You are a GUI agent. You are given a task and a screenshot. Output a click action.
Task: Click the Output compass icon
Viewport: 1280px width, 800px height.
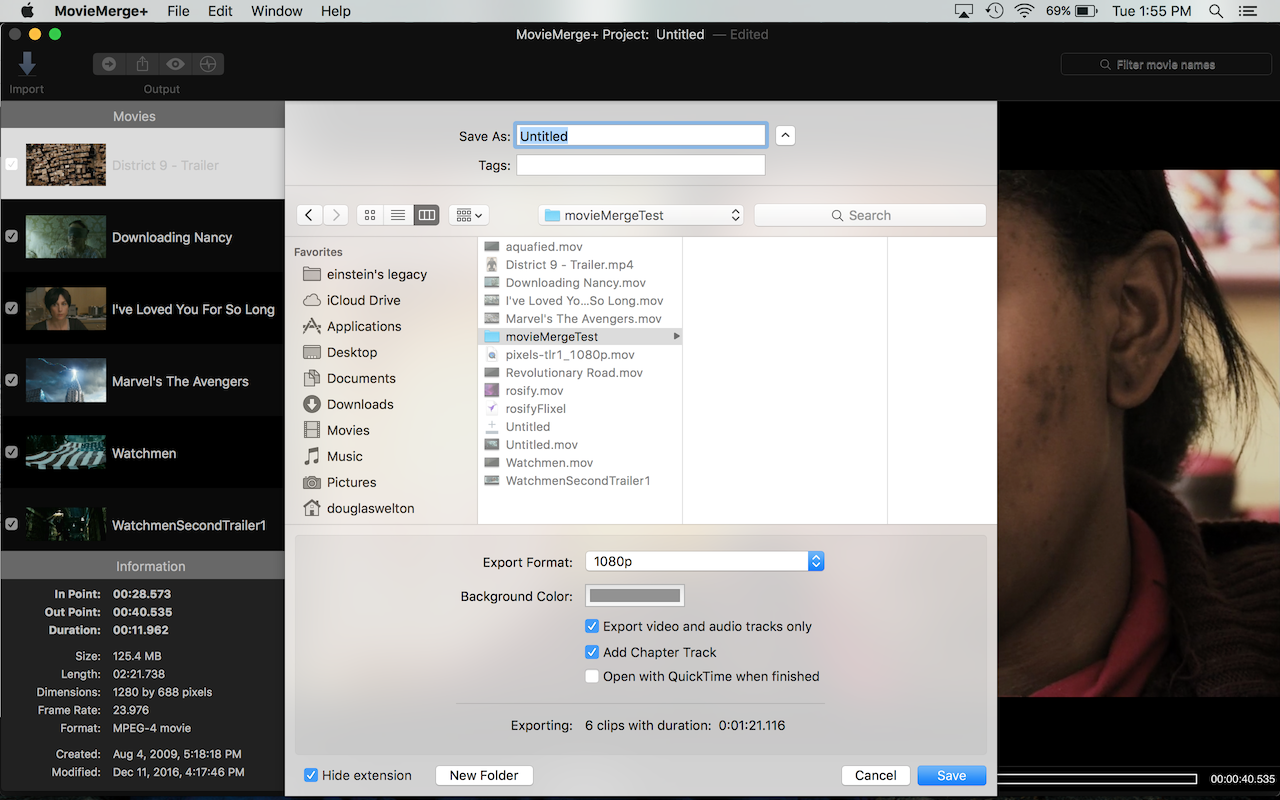coord(208,64)
